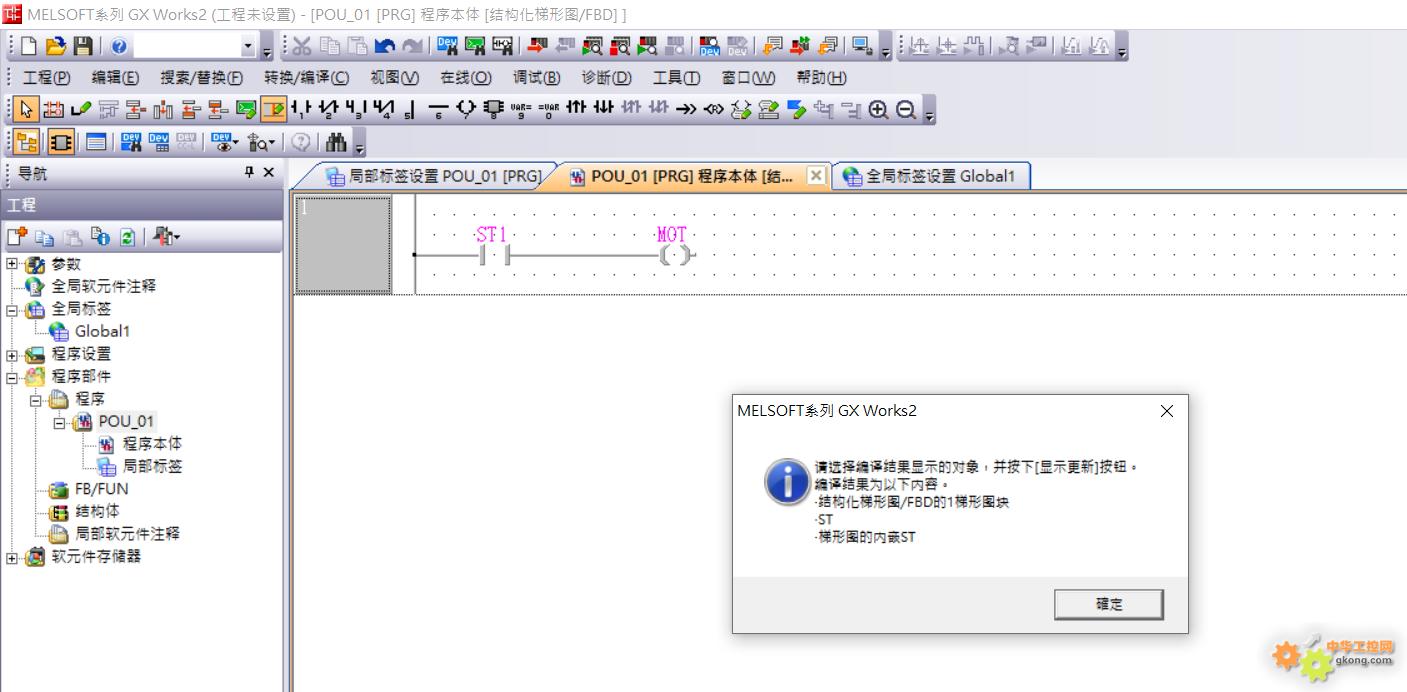Insert a coil element (7)

coord(465,109)
